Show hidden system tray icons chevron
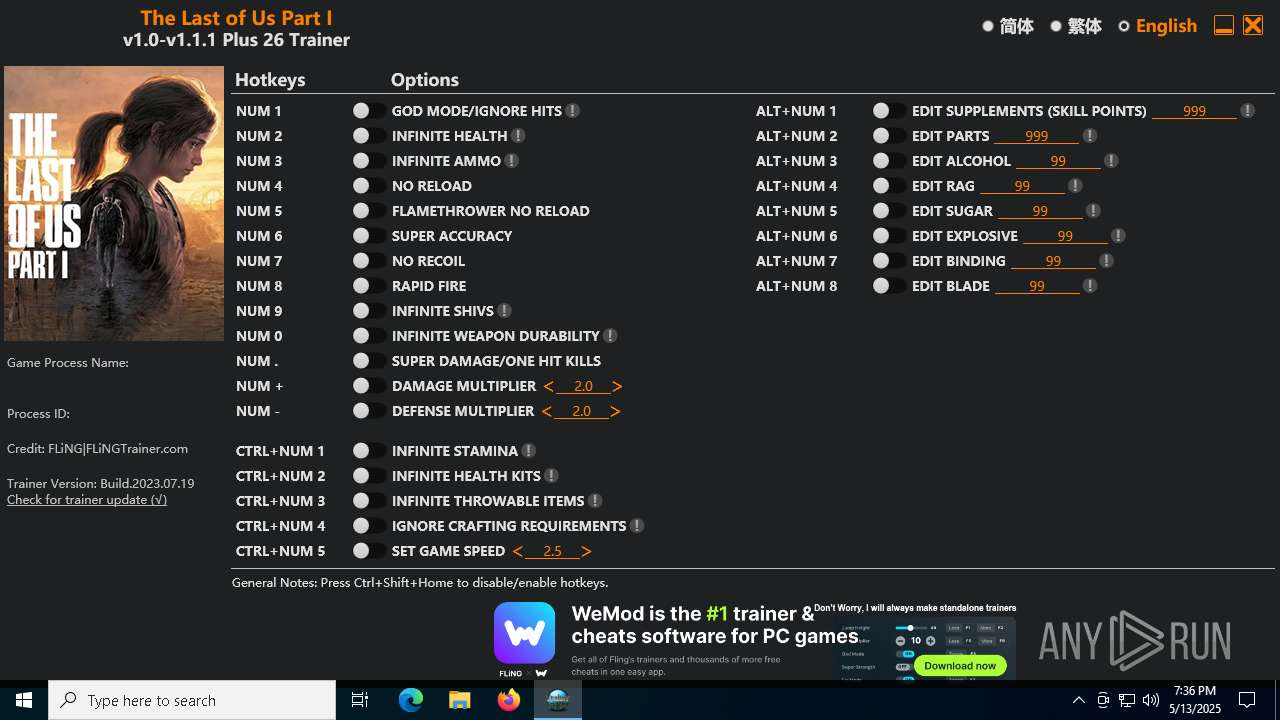The width and height of the screenshot is (1280, 720). tap(1078, 700)
